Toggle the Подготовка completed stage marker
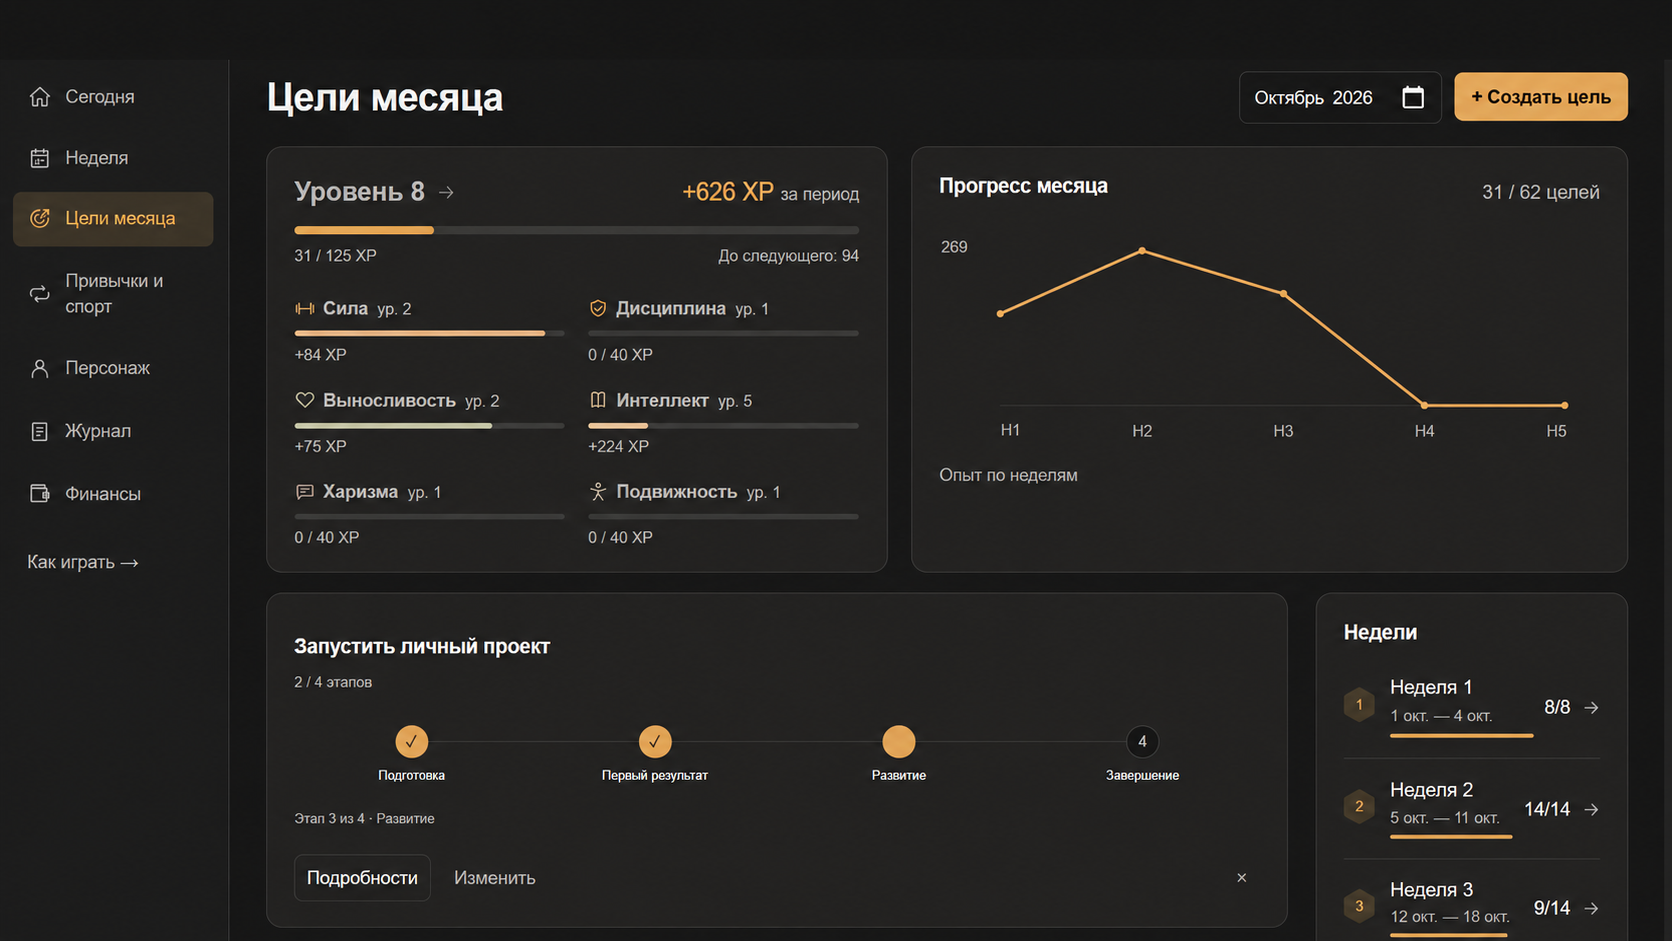 (x=411, y=742)
